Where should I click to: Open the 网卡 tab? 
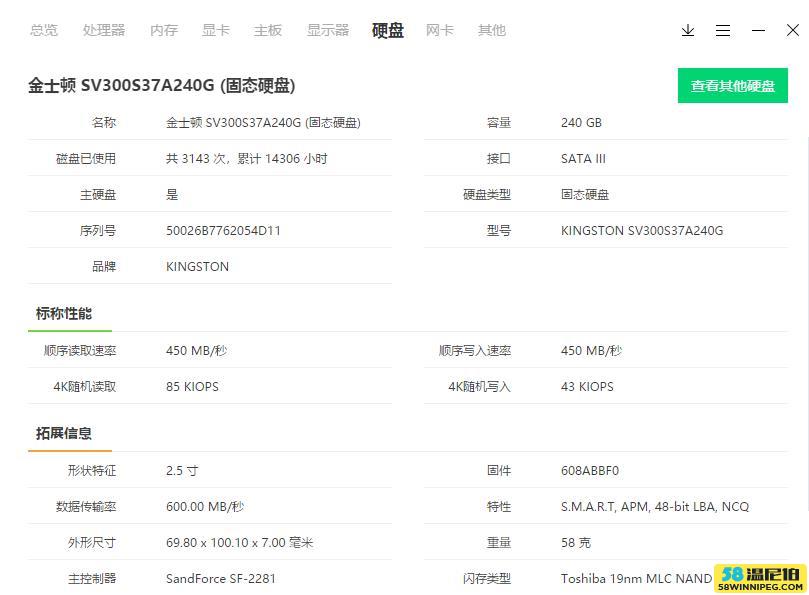440,30
